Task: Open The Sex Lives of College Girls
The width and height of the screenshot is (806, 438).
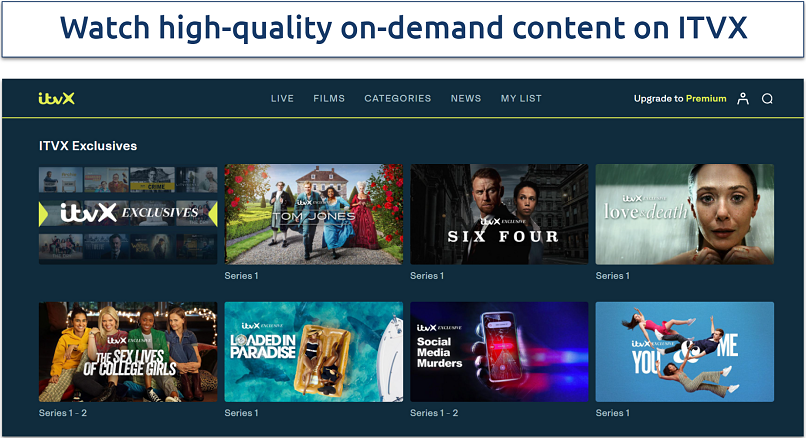Action: pyautogui.click(x=128, y=352)
